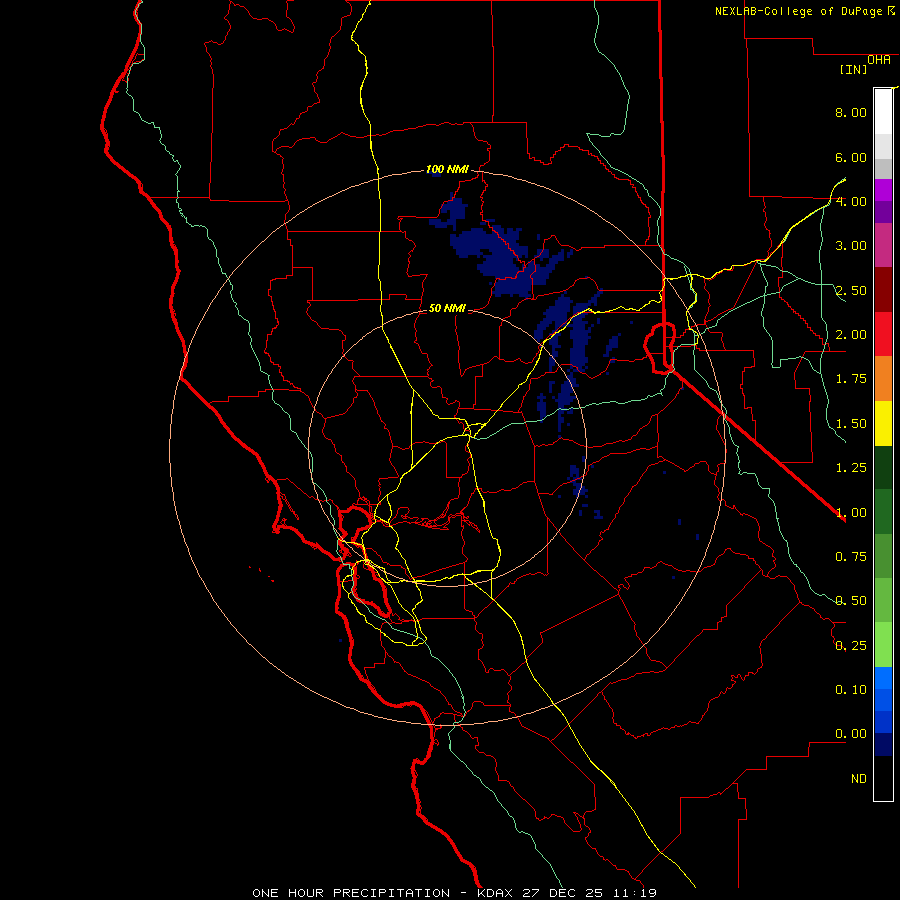This screenshot has height=900, width=900.
Task: Click the [IN] units label
Action: tap(854, 69)
